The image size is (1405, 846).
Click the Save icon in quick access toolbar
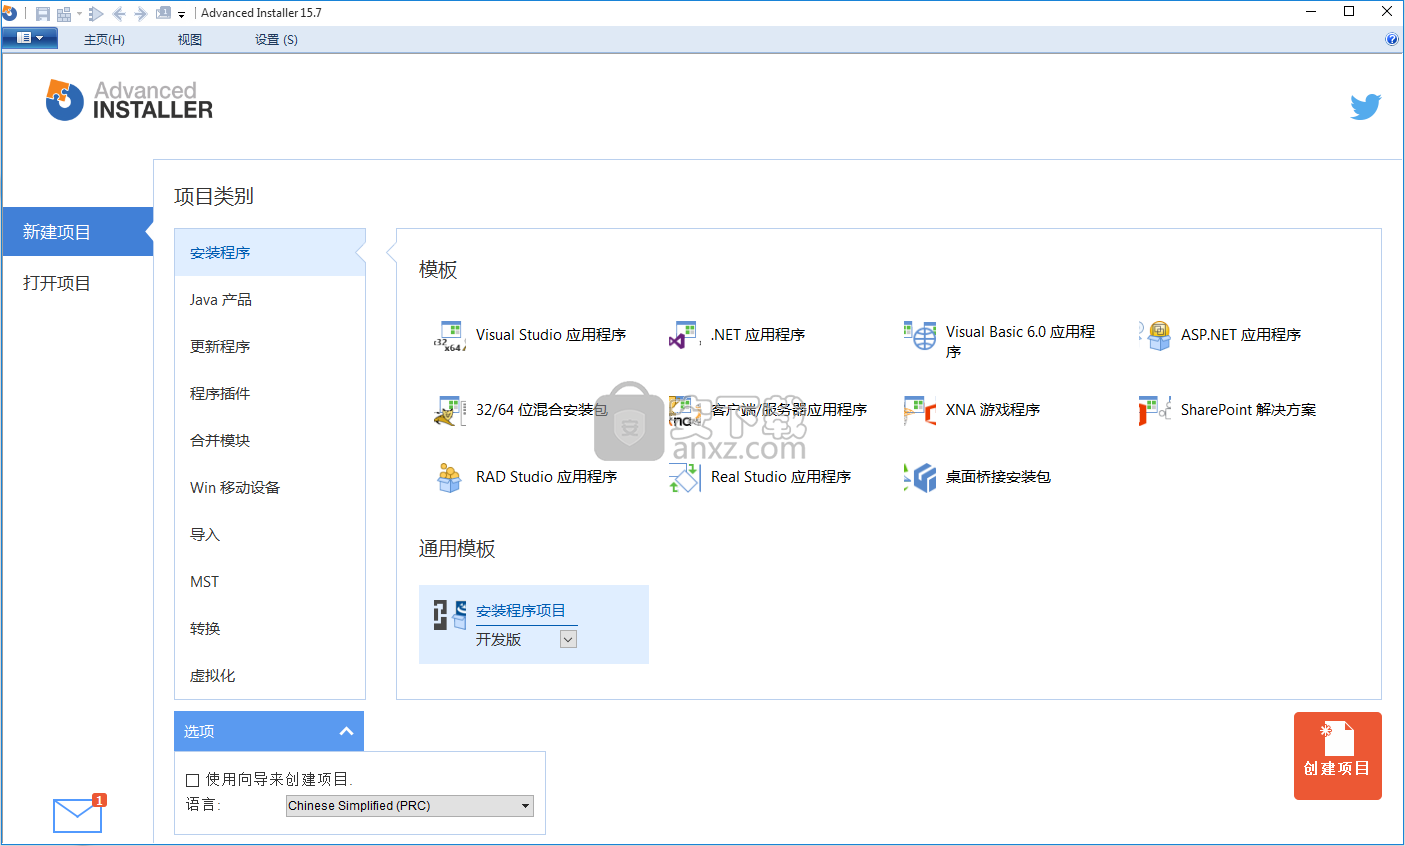pos(42,14)
